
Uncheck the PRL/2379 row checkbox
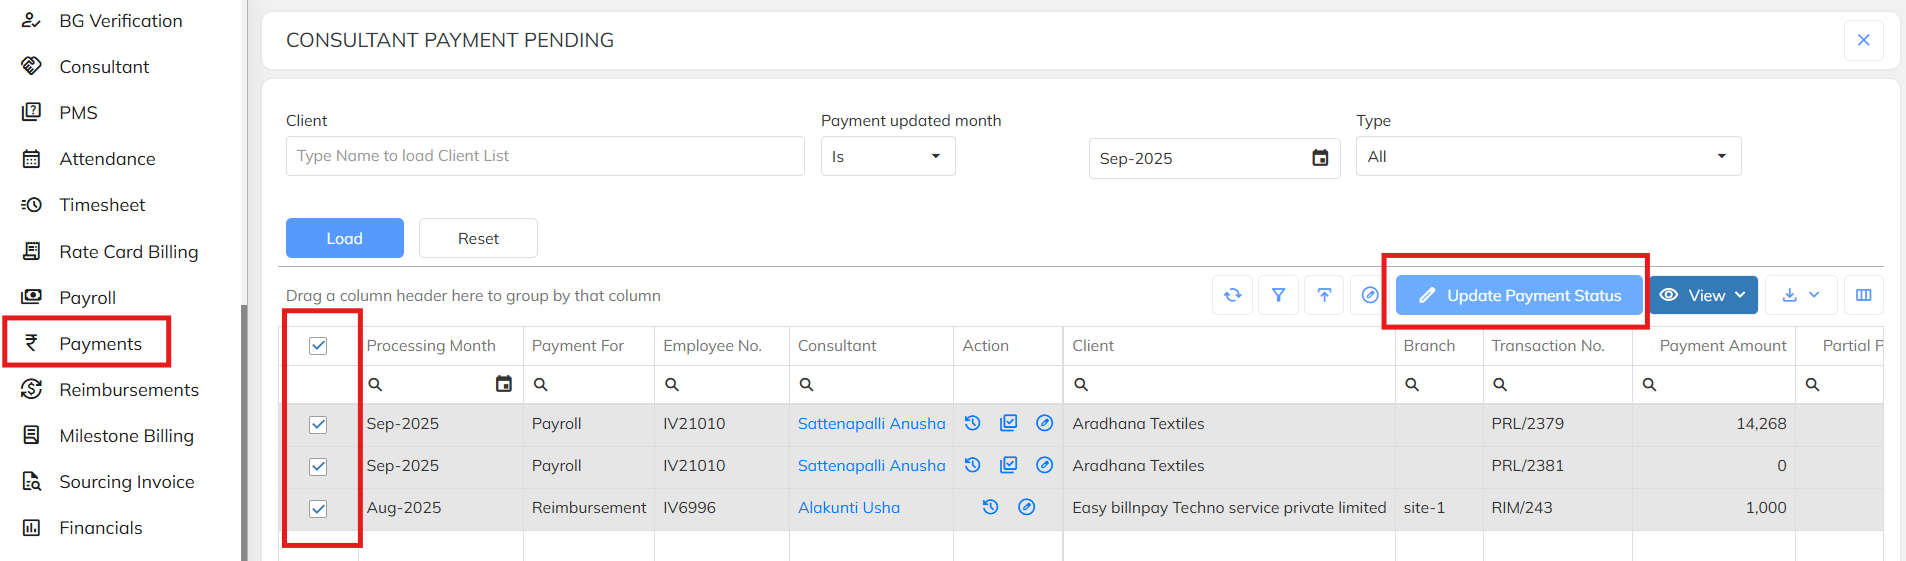click(318, 425)
